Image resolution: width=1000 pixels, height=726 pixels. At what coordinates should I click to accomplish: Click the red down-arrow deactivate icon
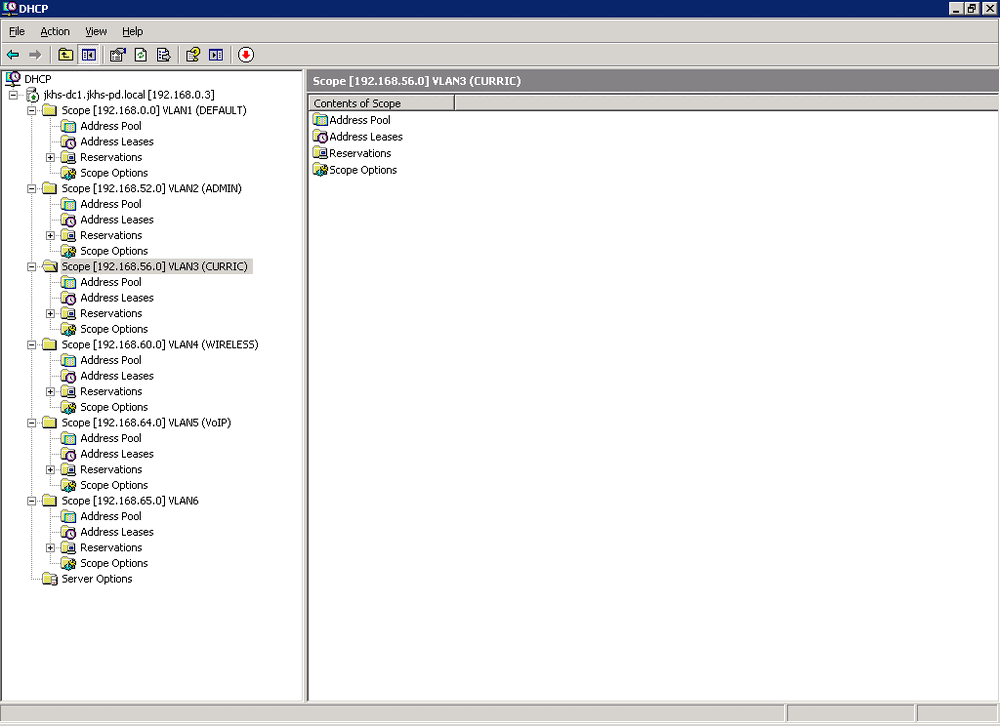[246, 55]
